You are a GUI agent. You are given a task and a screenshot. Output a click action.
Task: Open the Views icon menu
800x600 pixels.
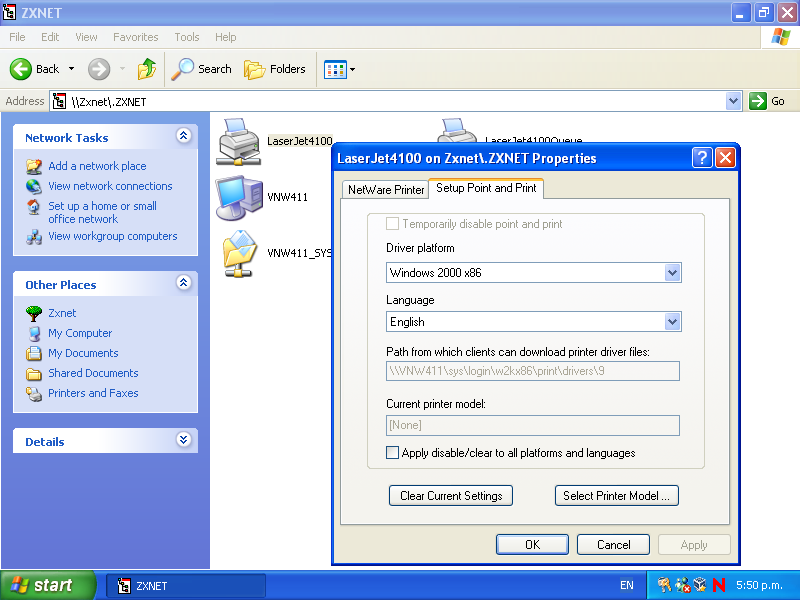335,69
